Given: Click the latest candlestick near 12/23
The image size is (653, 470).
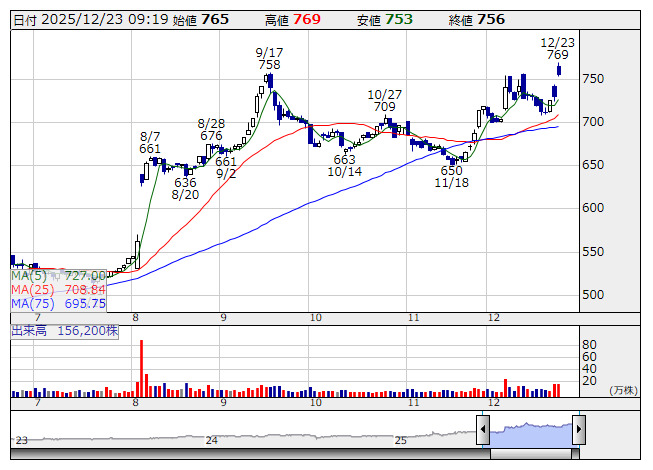Looking at the screenshot, I should pos(559,69).
